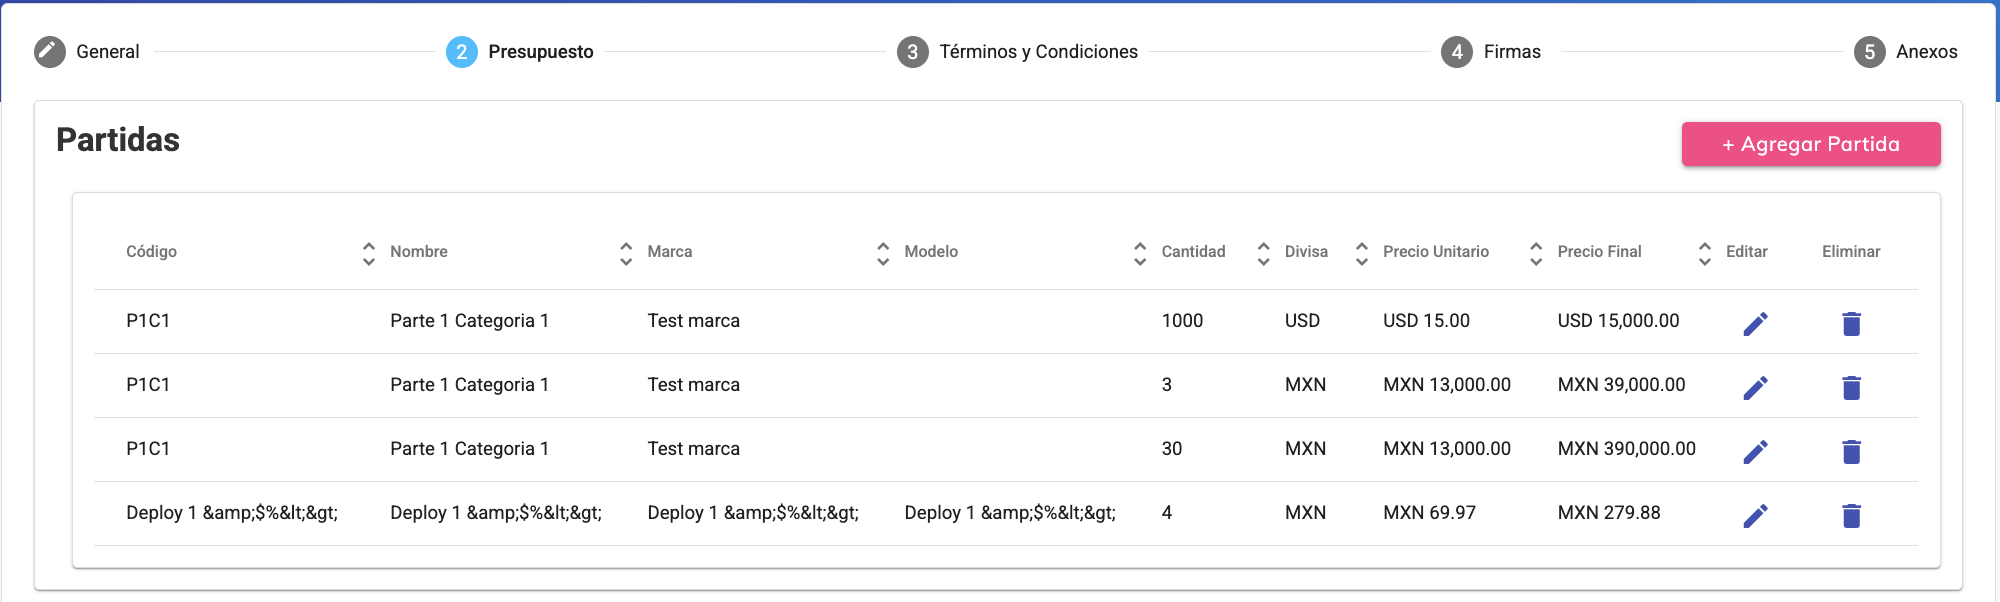Image resolution: width=2000 pixels, height=602 pixels.
Task: Edit the partida with quantity 1000
Action: tap(1755, 323)
